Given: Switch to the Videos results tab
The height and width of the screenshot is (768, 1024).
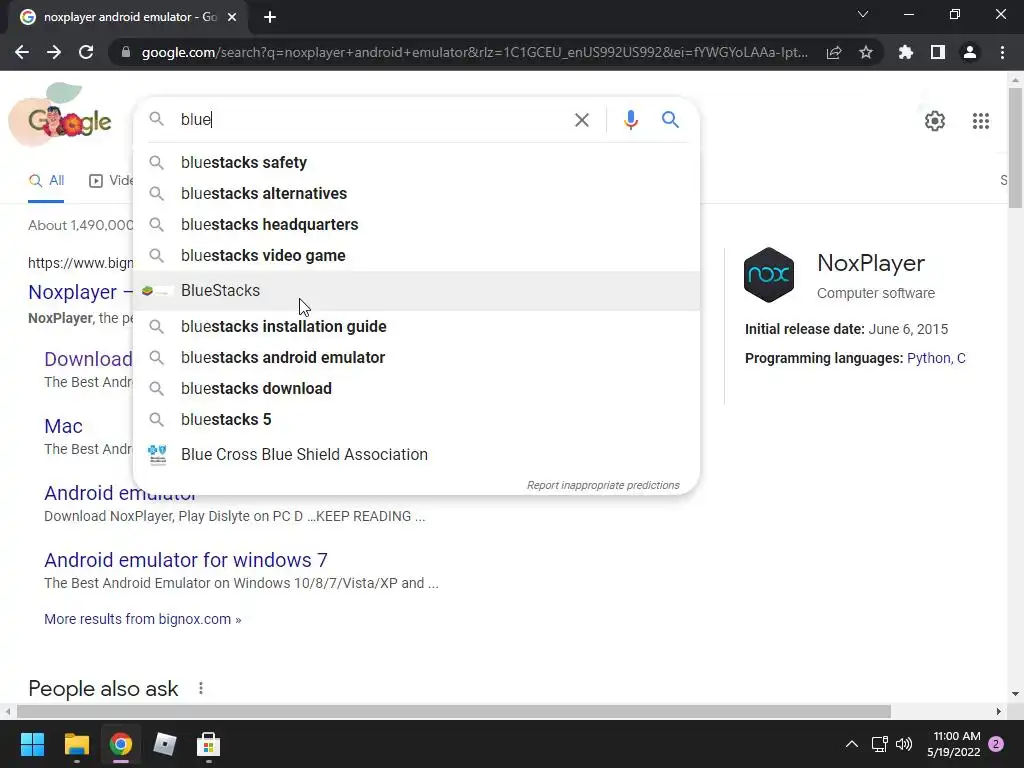Looking at the screenshot, I should pos(111,181).
